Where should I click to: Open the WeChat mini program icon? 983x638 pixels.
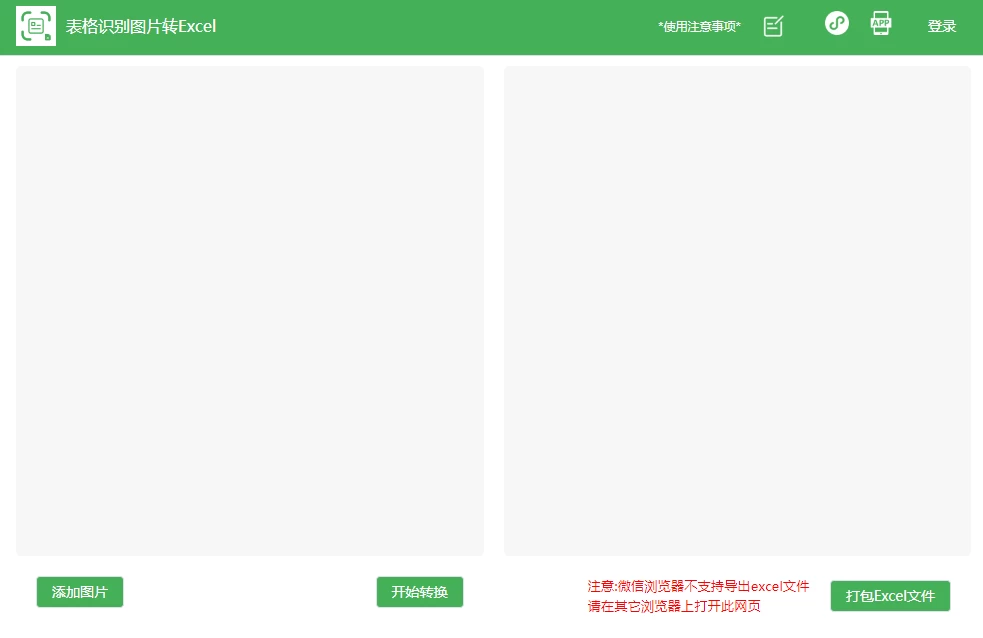pyautogui.click(x=836, y=23)
